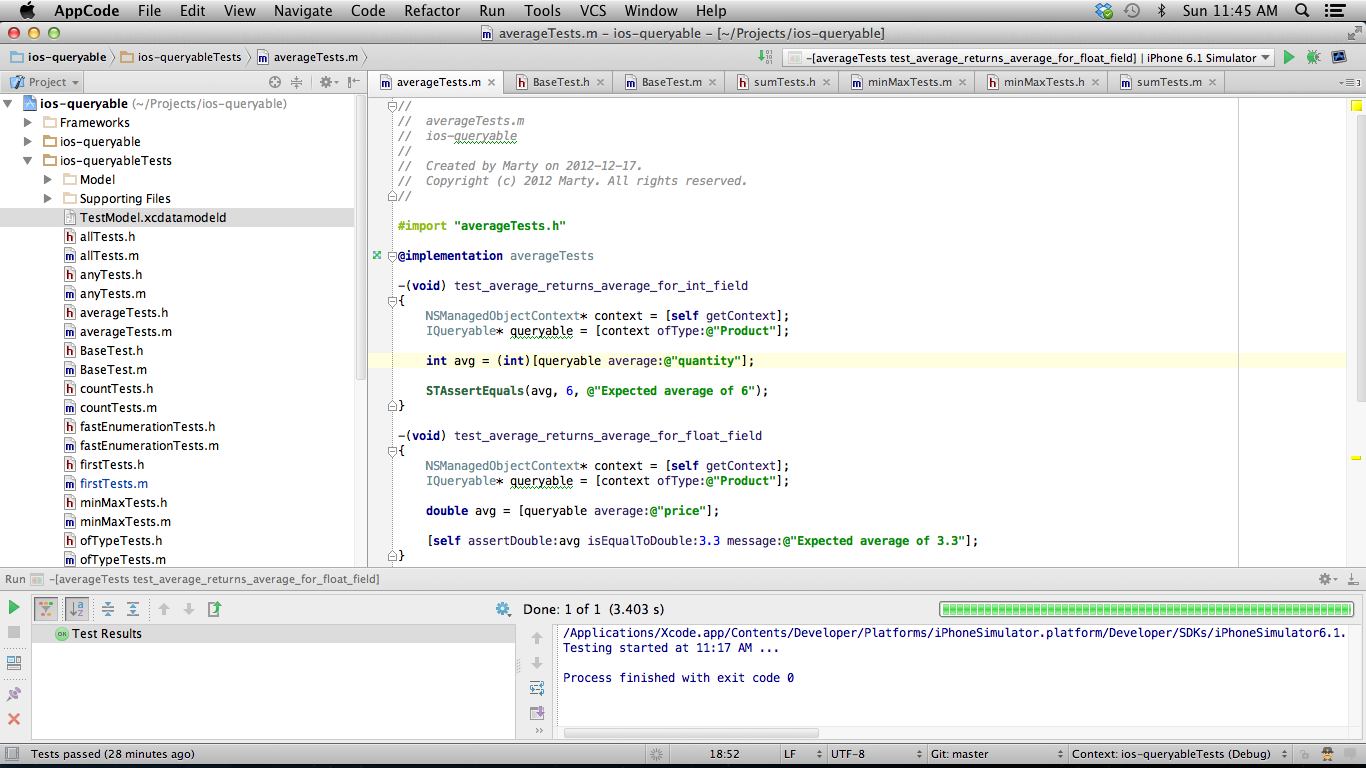
Task: Click export test results icon
Action: pos(214,609)
